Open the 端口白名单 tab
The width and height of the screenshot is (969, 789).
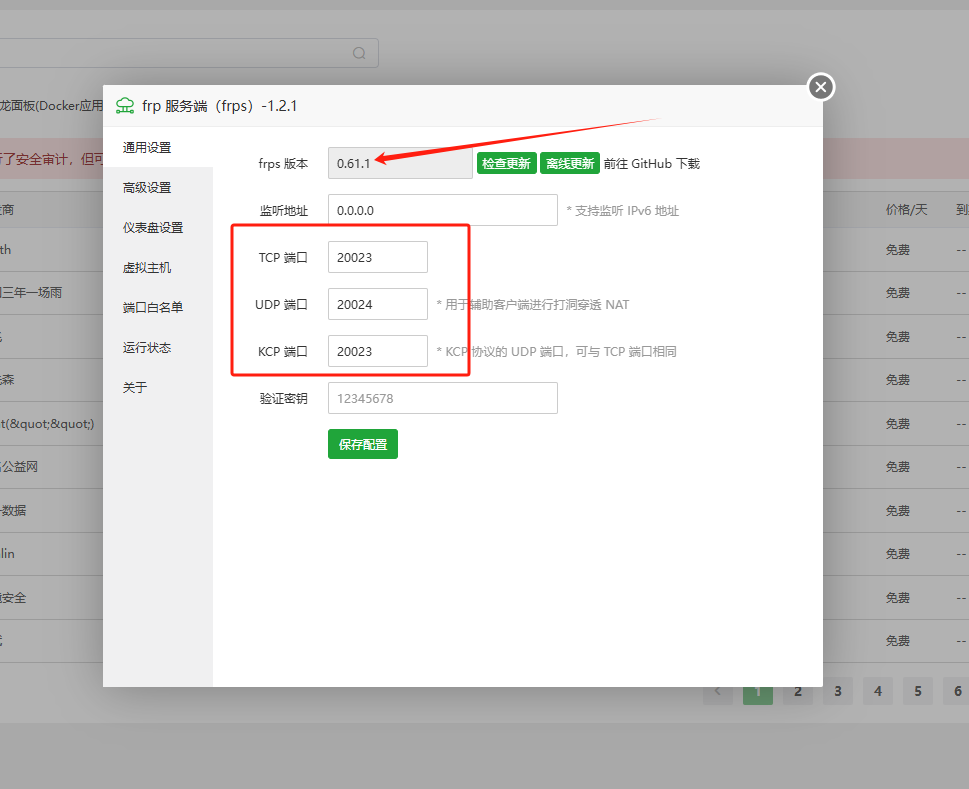point(154,308)
